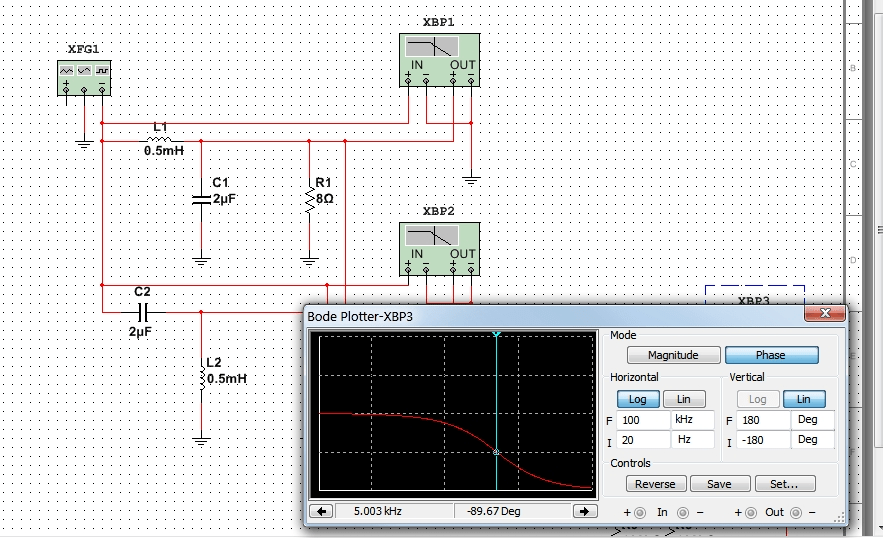Save the Bode plot data

720,484
